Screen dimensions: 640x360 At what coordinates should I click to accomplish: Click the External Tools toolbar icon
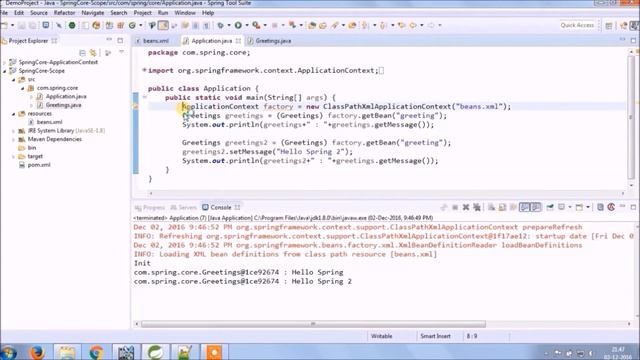[256, 25]
